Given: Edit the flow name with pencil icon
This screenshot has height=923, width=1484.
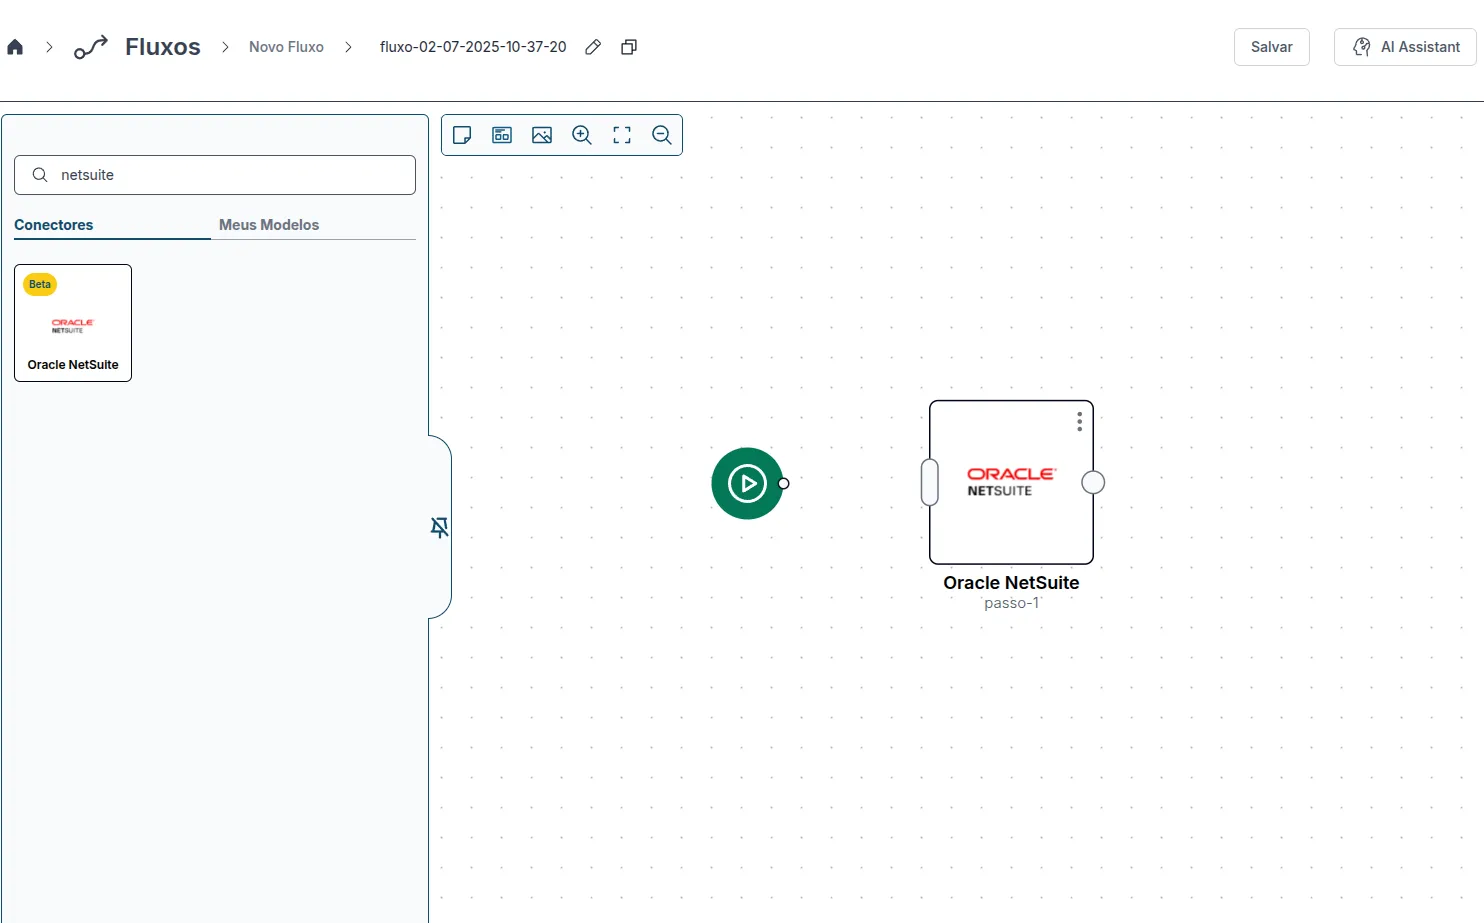Looking at the screenshot, I should [593, 47].
